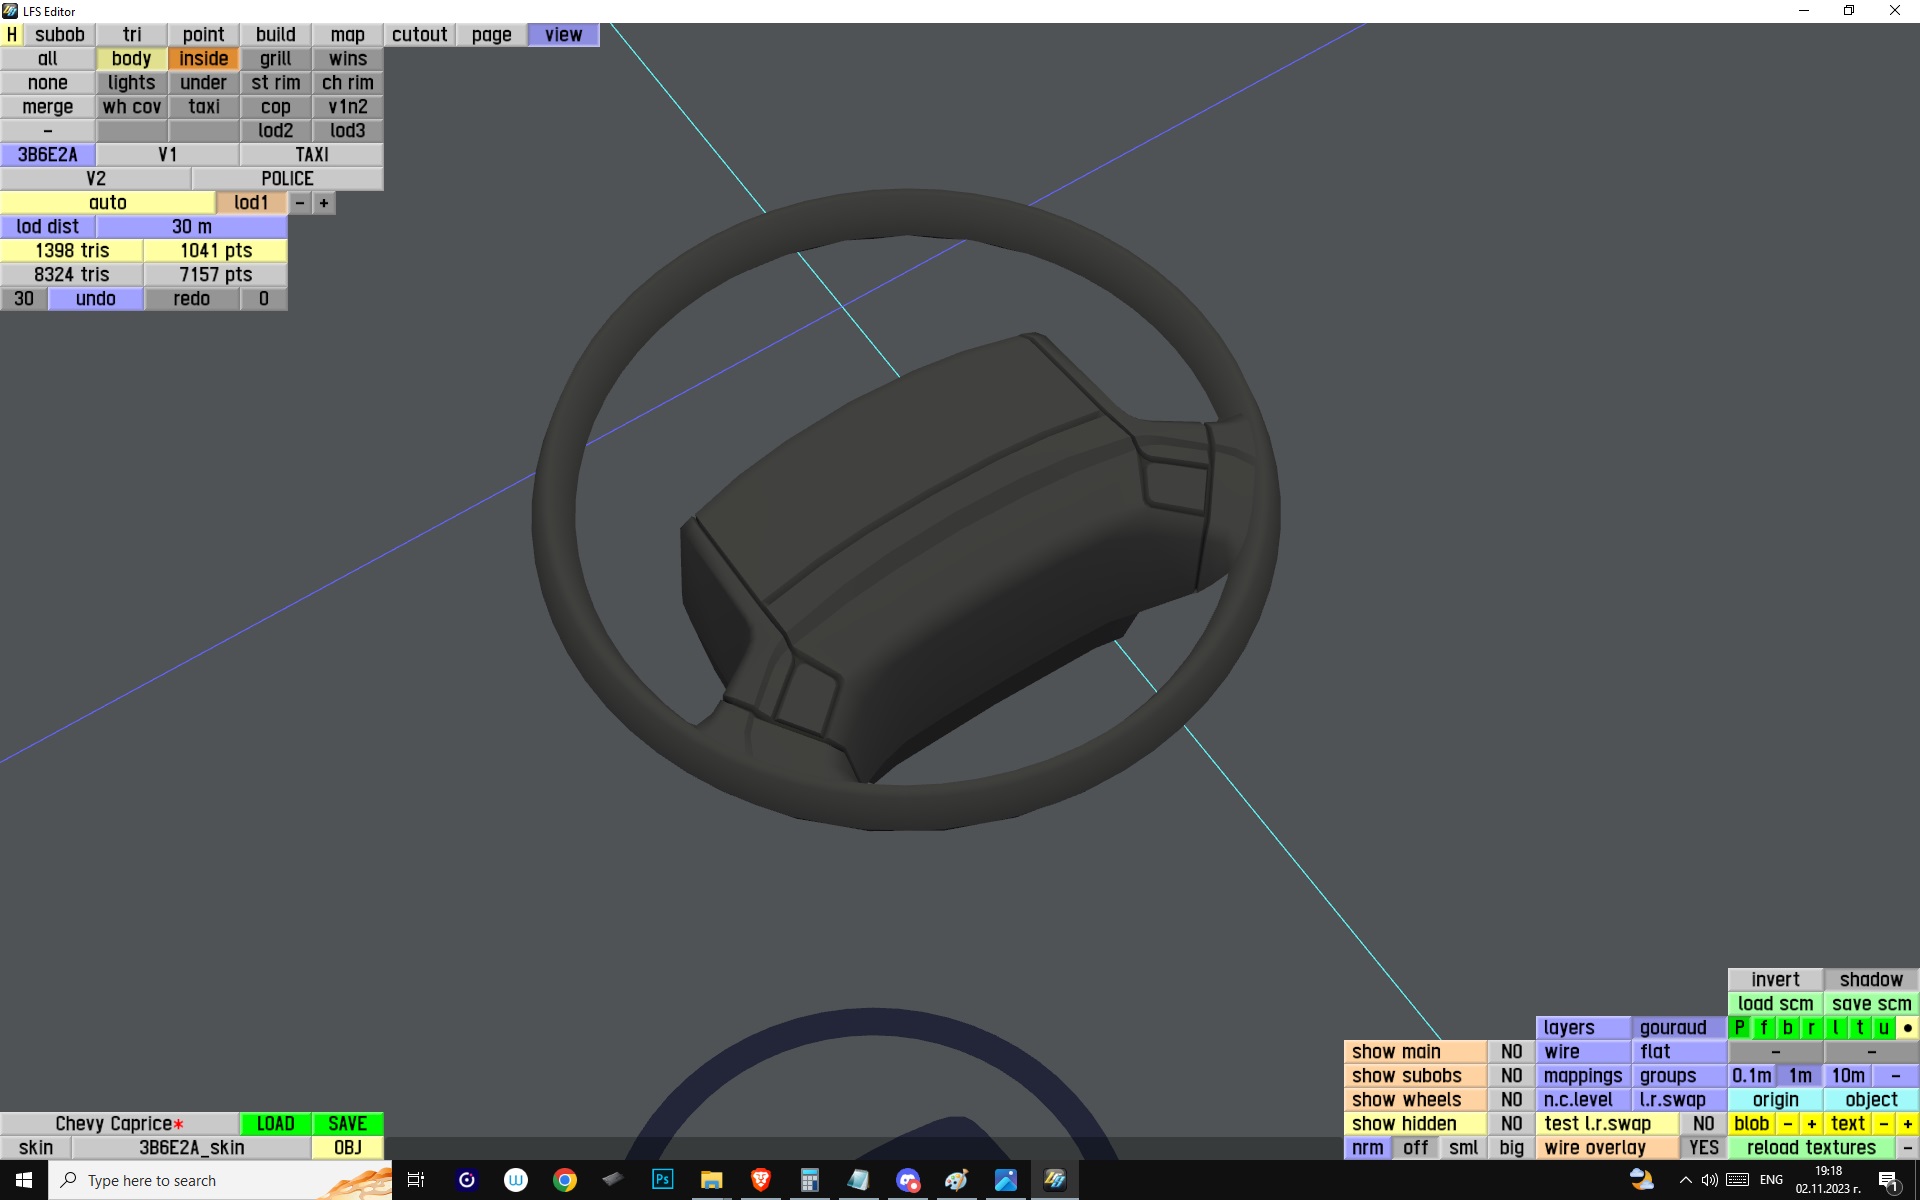1920x1200 pixels.
Task: Select the big view size option
Action: pos(1511,1148)
